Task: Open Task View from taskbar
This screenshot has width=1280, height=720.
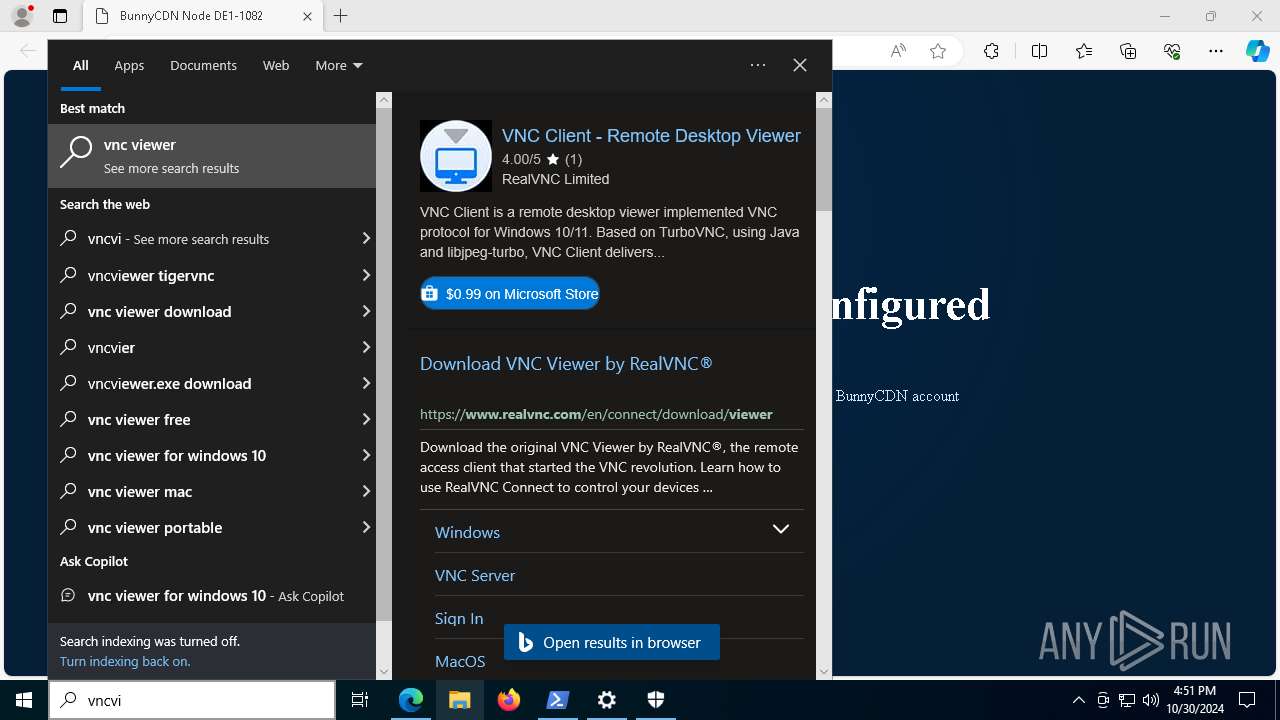Action: 360,700
